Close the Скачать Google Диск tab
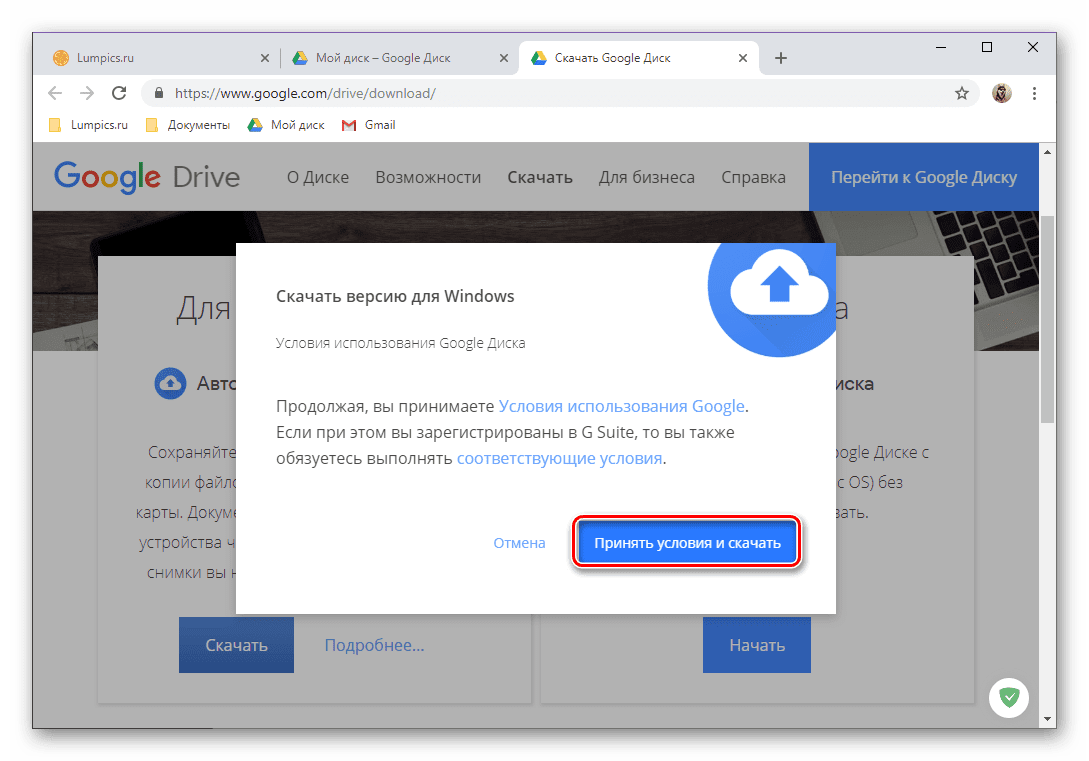1089x761 pixels. click(x=742, y=58)
